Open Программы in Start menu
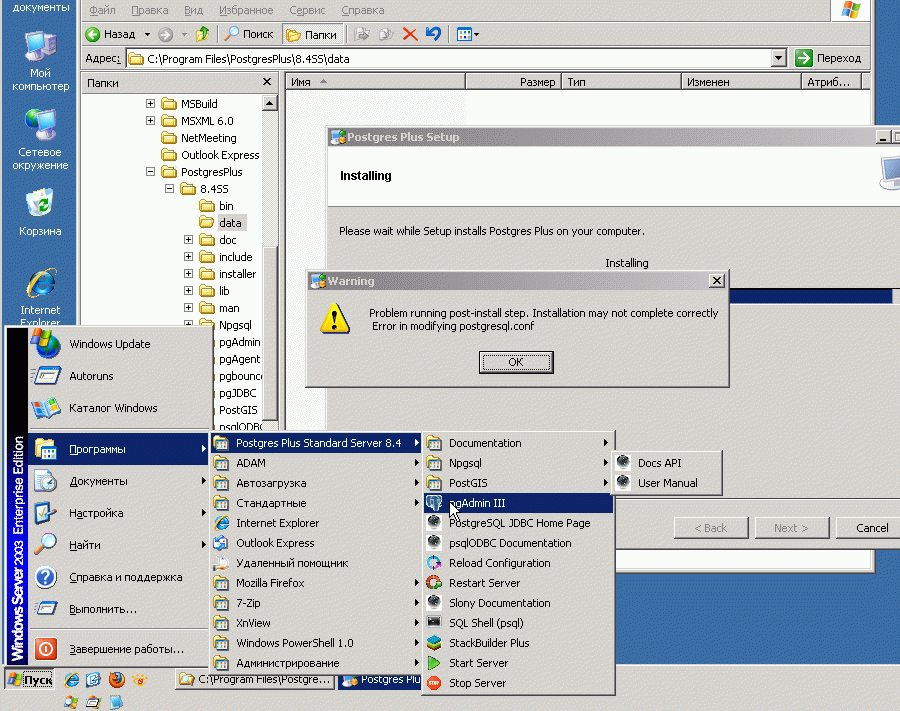The width and height of the screenshot is (900, 711). (119, 449)
